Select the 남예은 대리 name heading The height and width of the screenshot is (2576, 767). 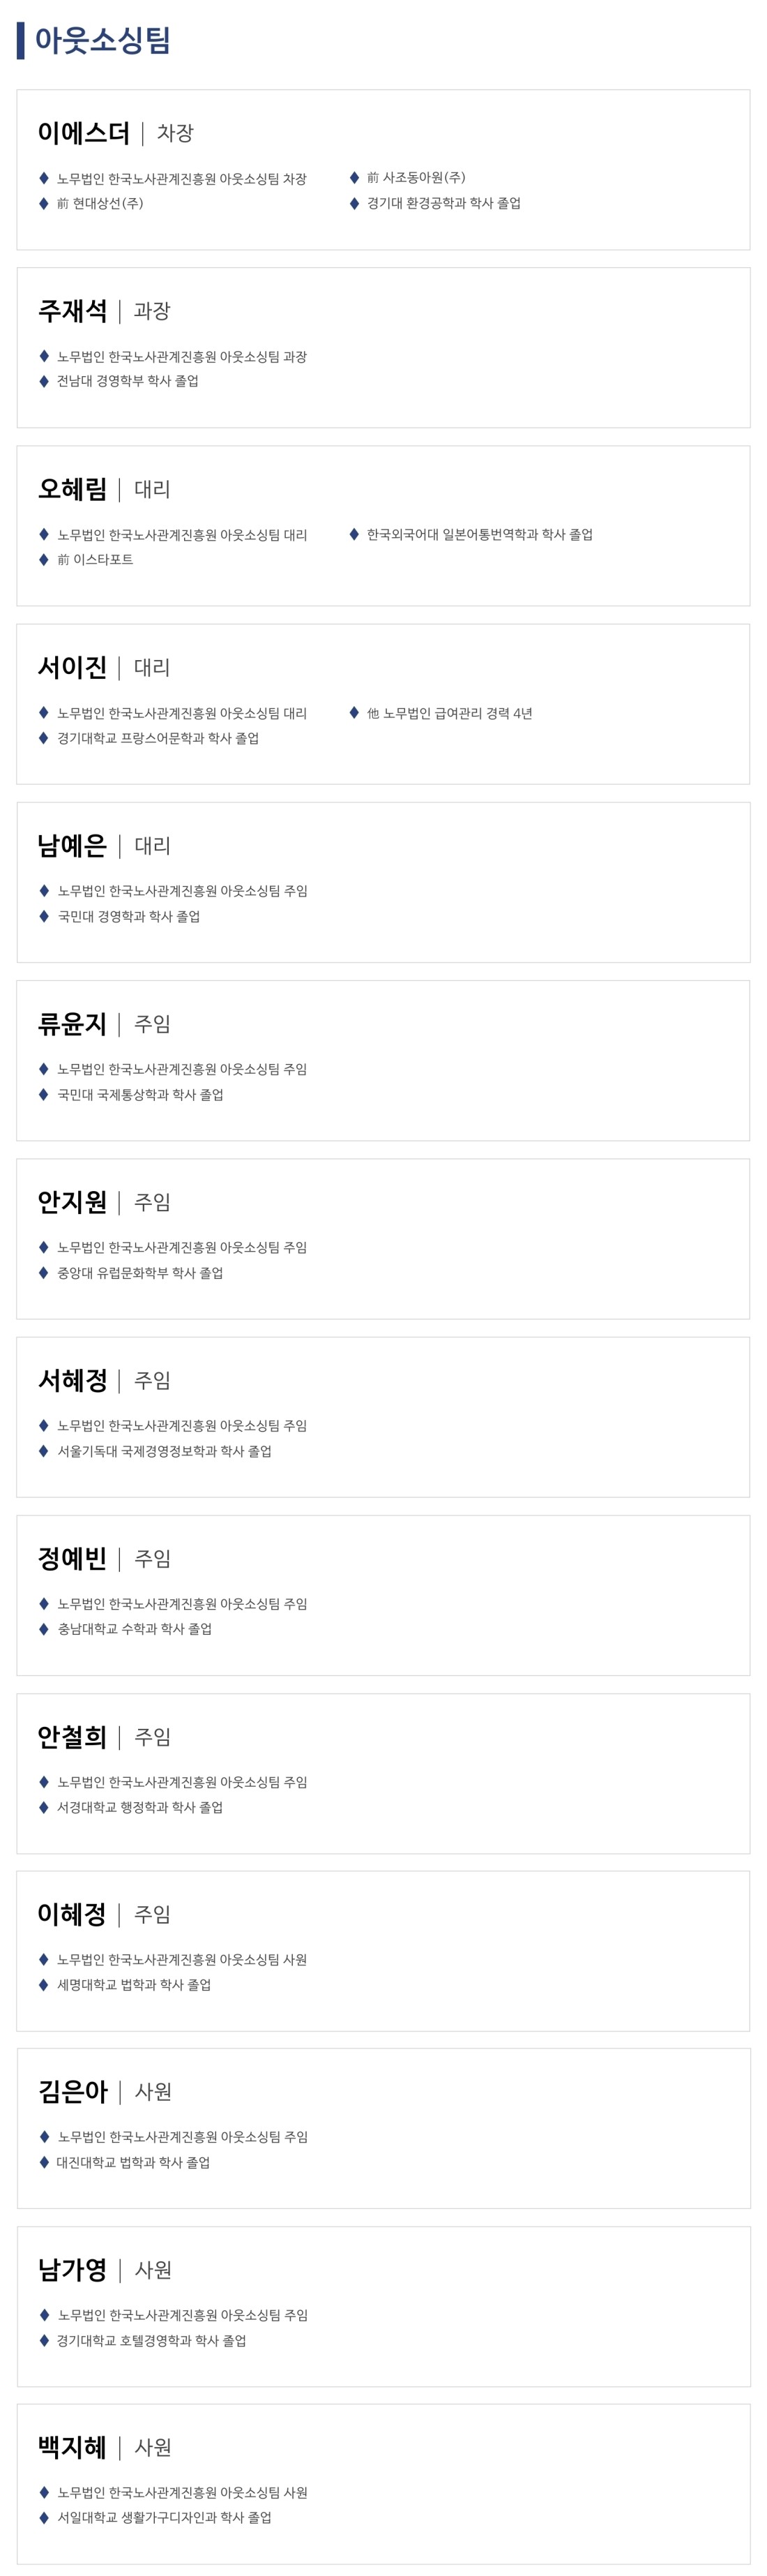(x=104, y=846)
